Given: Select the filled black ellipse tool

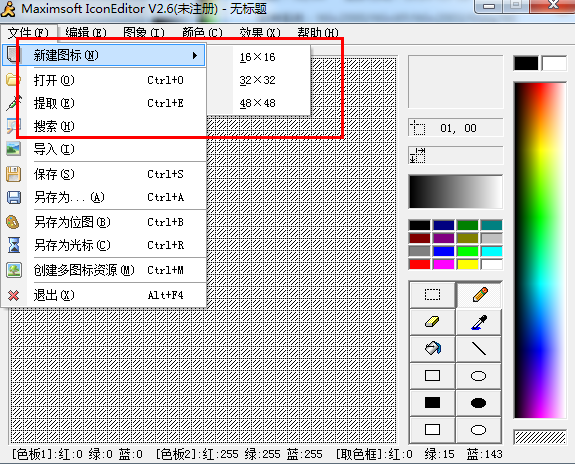Looking at the screenshot, I should 479,403.
